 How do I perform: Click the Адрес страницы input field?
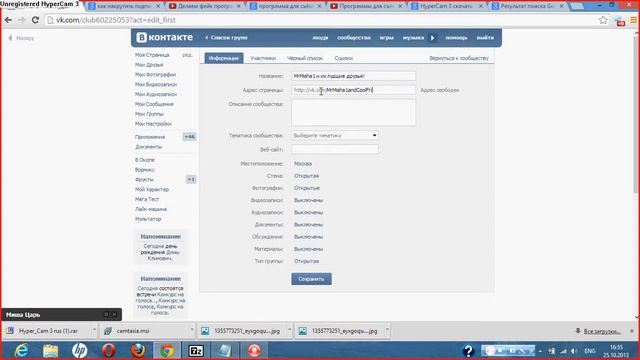(353, 90)
